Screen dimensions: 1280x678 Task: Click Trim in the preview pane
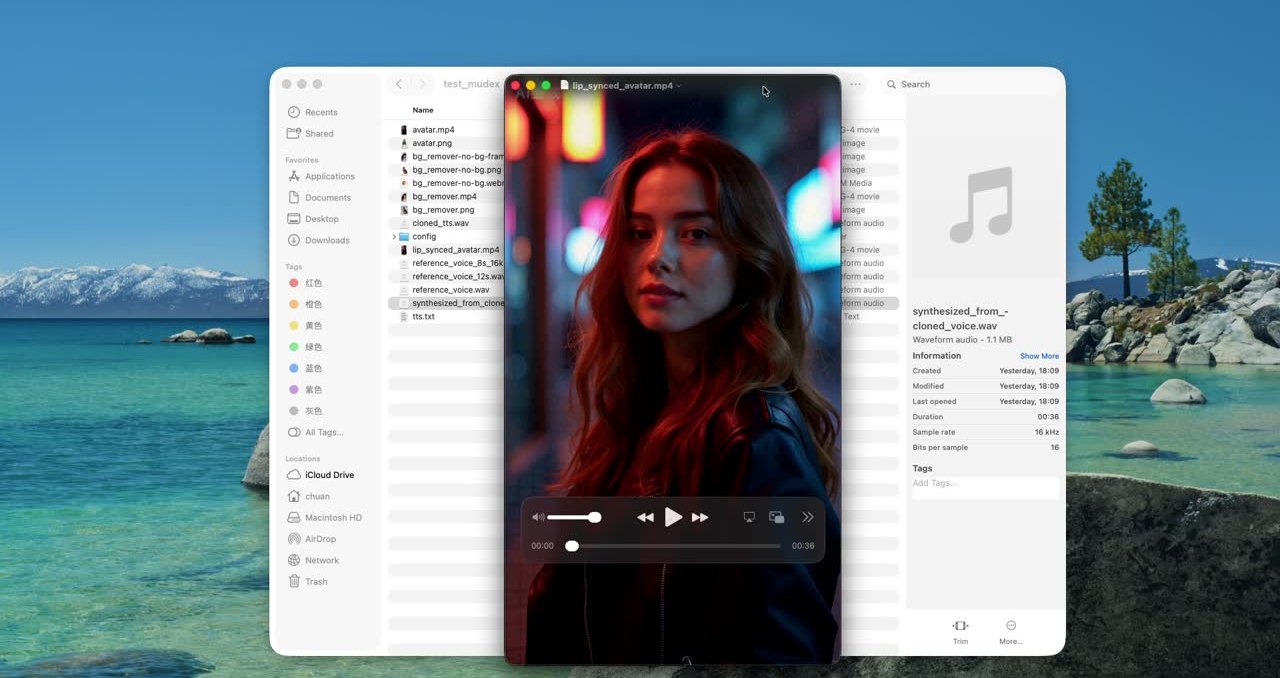960,632
